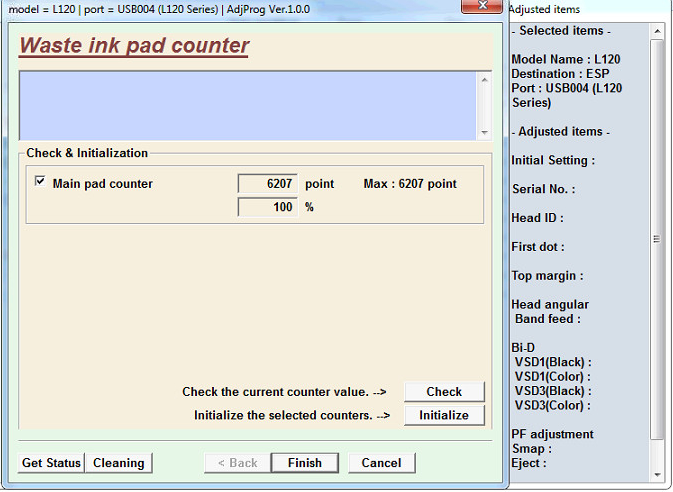Screen dimensions: 673x492
Task: Click the Adjusted items panel scroll-up arrow
Action: (657, 29)
